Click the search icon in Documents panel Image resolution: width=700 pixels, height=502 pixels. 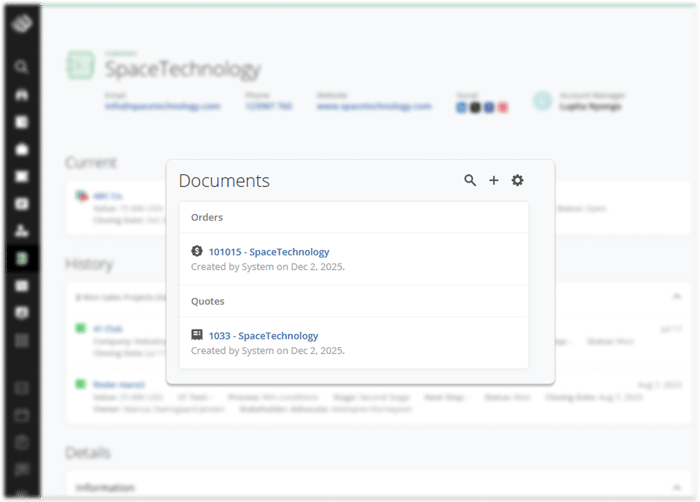[470, 181]
